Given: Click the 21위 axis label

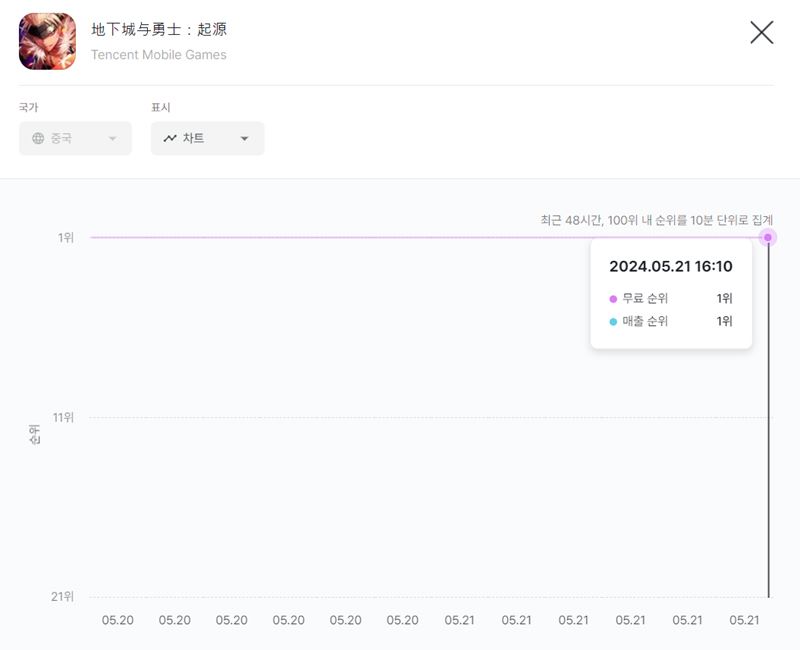Looking at the screenshot, I should tap(63, 596).
